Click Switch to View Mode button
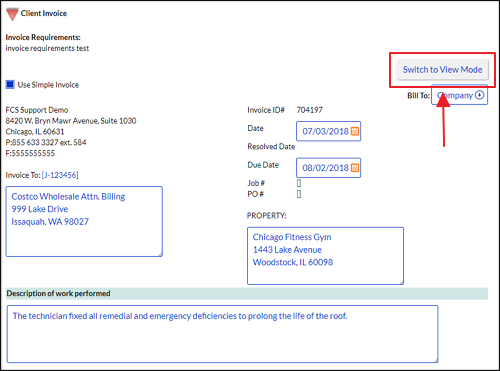The width and height of the screenshot is (500, 371). [x=442, y=70]
